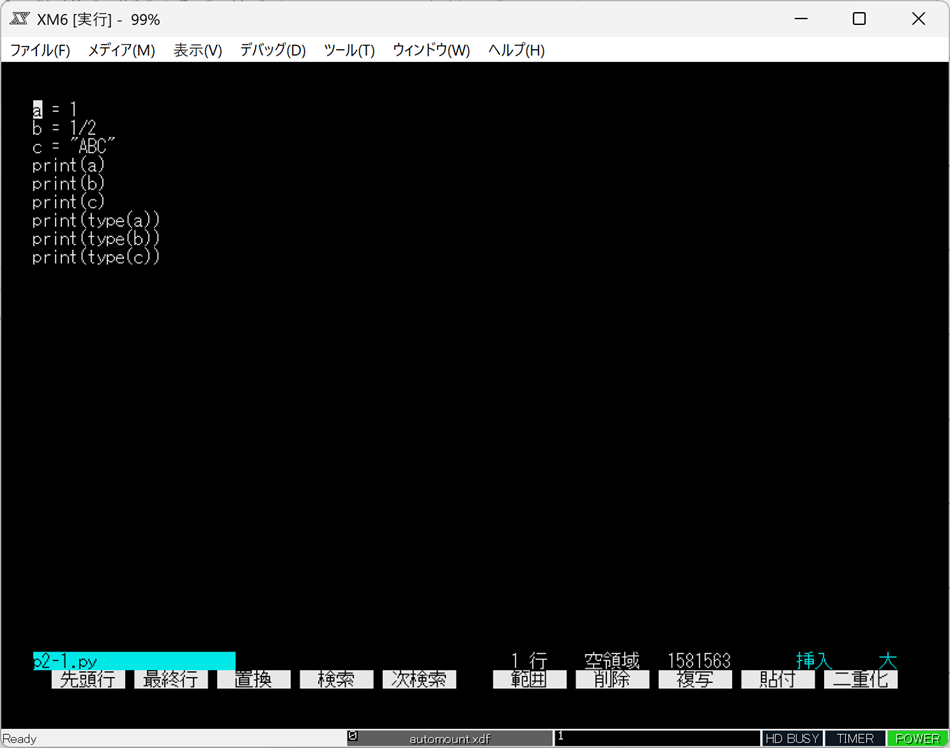Open the デバッグ(D) menu
This screenshot has height=748, width=950.
pos(273,50)
